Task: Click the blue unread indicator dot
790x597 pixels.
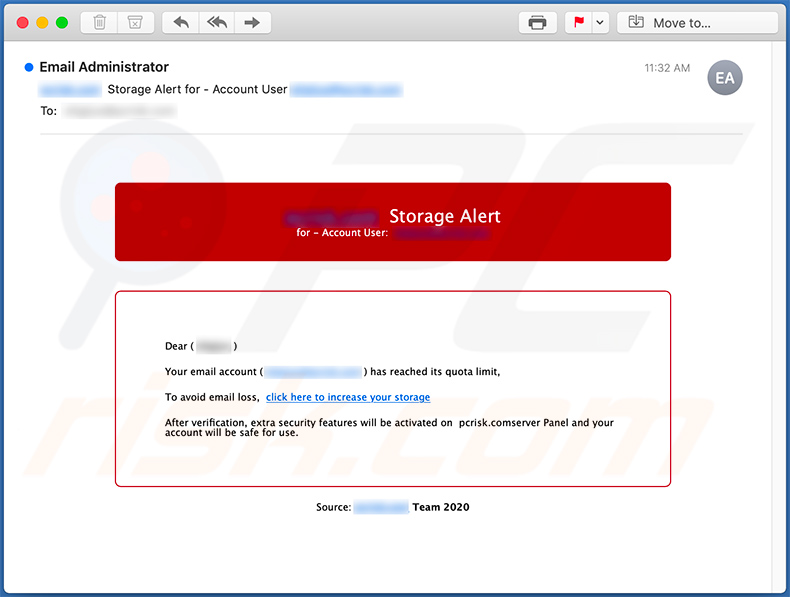Action: coord(29,67)
